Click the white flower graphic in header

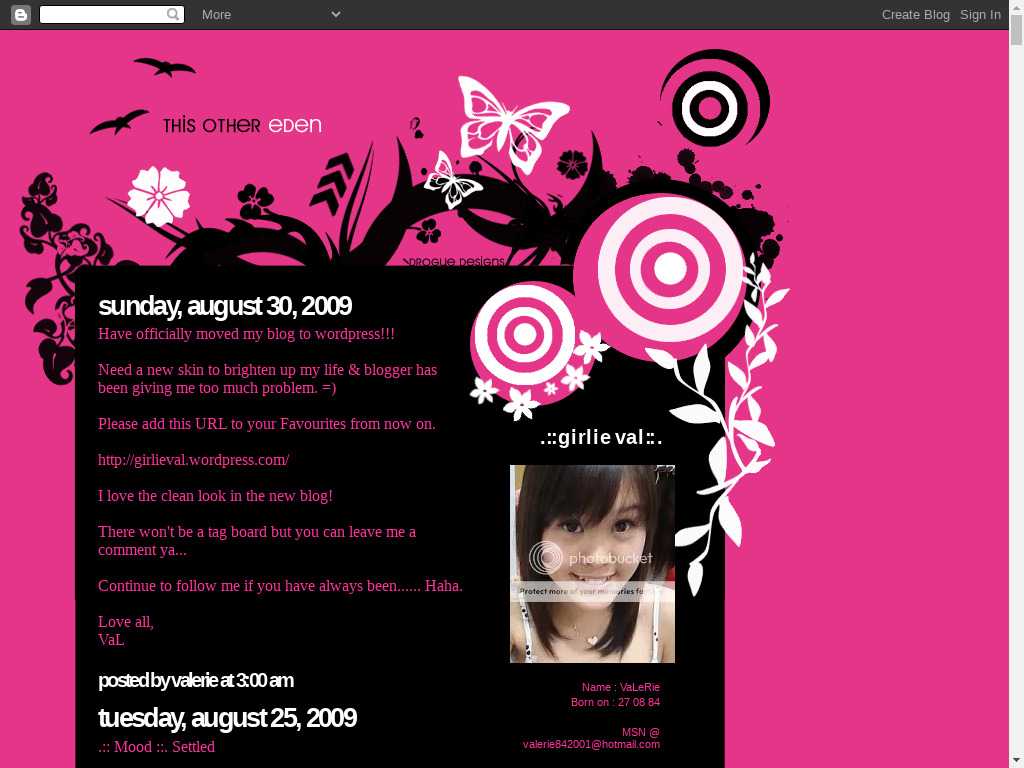[x=158, y=195]
